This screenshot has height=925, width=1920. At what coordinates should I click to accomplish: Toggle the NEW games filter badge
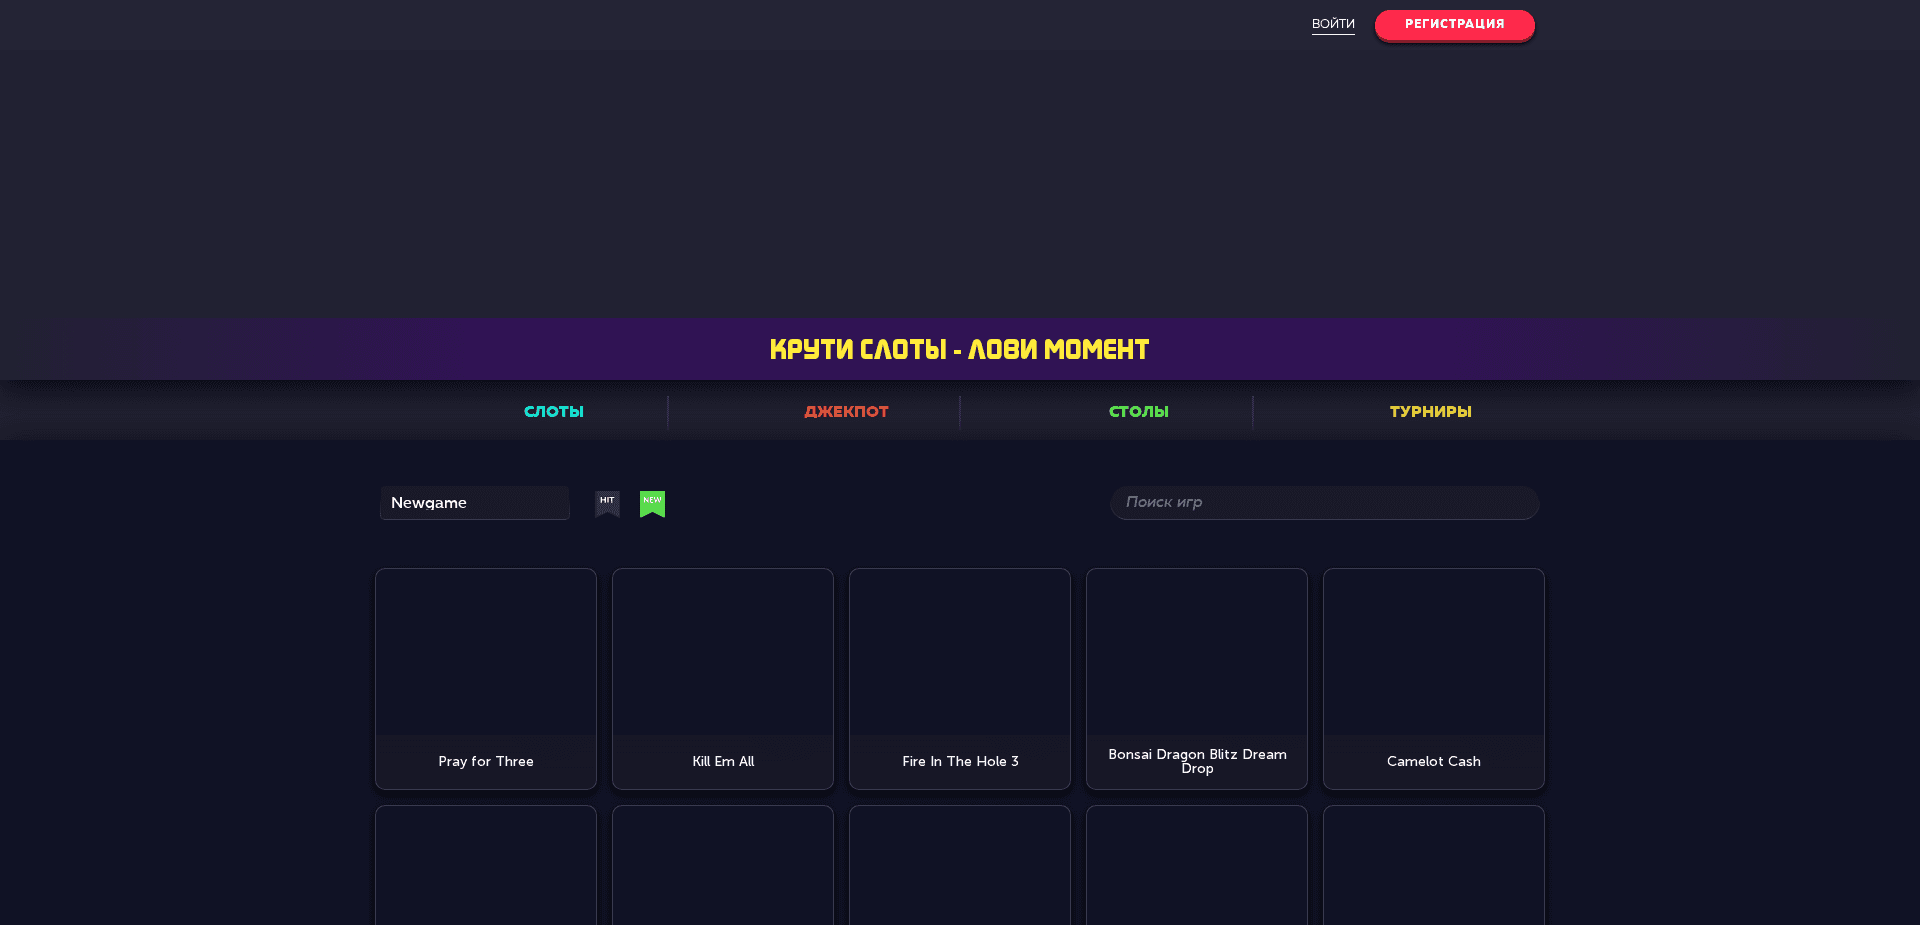coord(652,504)
